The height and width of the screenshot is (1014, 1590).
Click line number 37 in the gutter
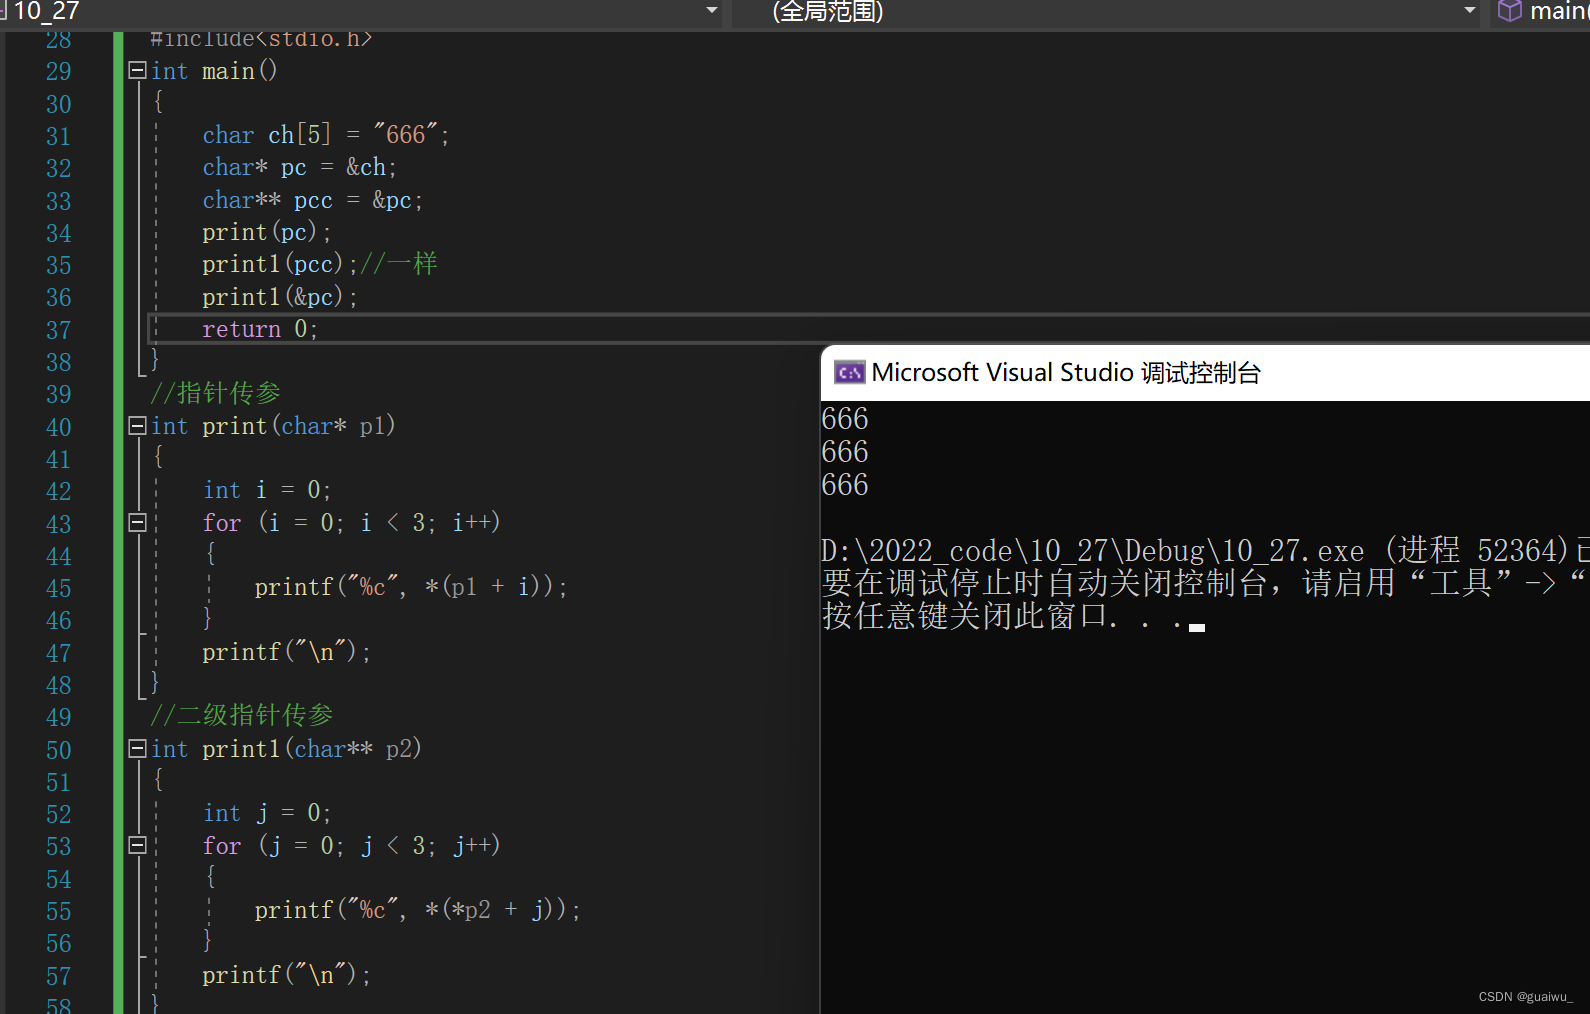[x=59, y=330]
